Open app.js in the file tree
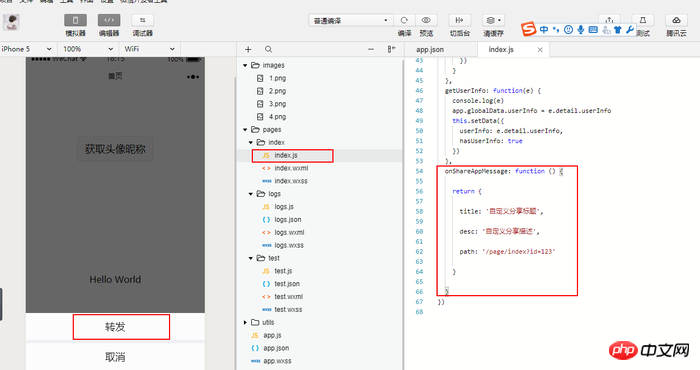 click(x=272, y=335)
